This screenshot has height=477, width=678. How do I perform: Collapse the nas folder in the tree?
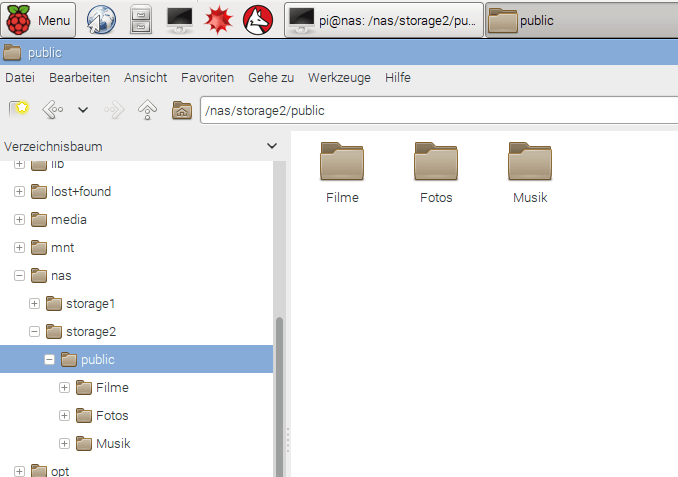coord(20,275)
